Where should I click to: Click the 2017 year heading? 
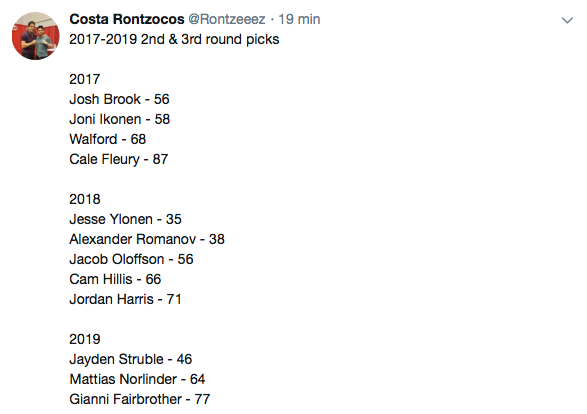(85, 79)
